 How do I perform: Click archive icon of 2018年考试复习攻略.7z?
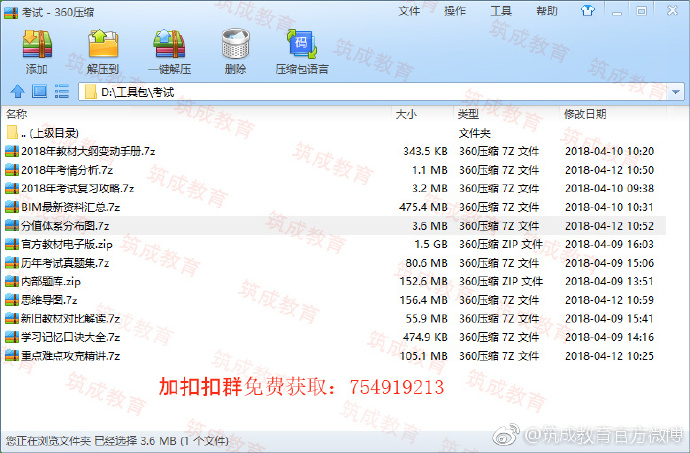[12, 188]
